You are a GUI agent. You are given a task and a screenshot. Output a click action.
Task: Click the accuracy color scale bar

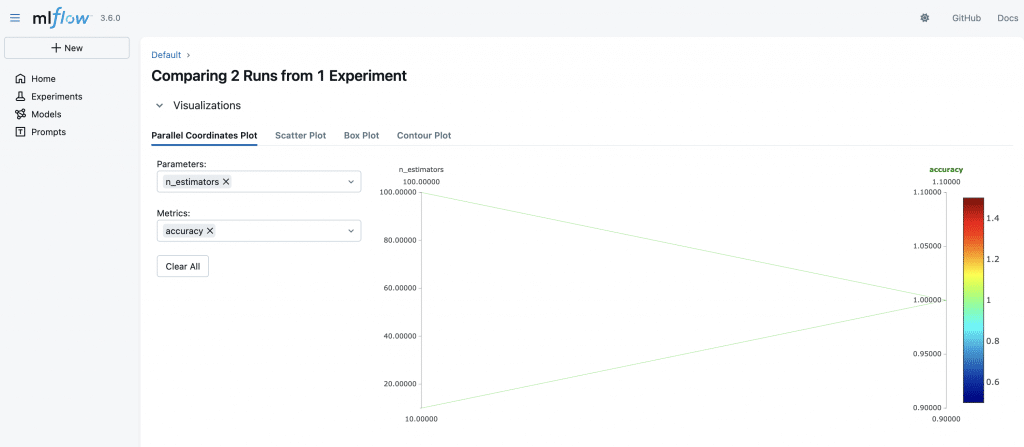tap(973, 300)
